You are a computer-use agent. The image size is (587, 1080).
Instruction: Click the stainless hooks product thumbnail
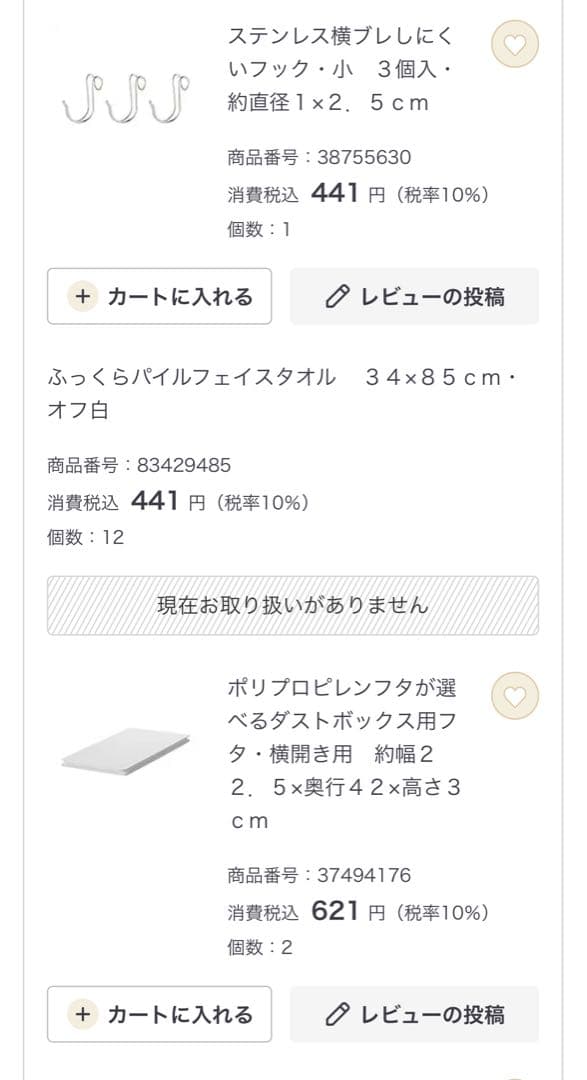pyautogui.click(x=125, y=95)
